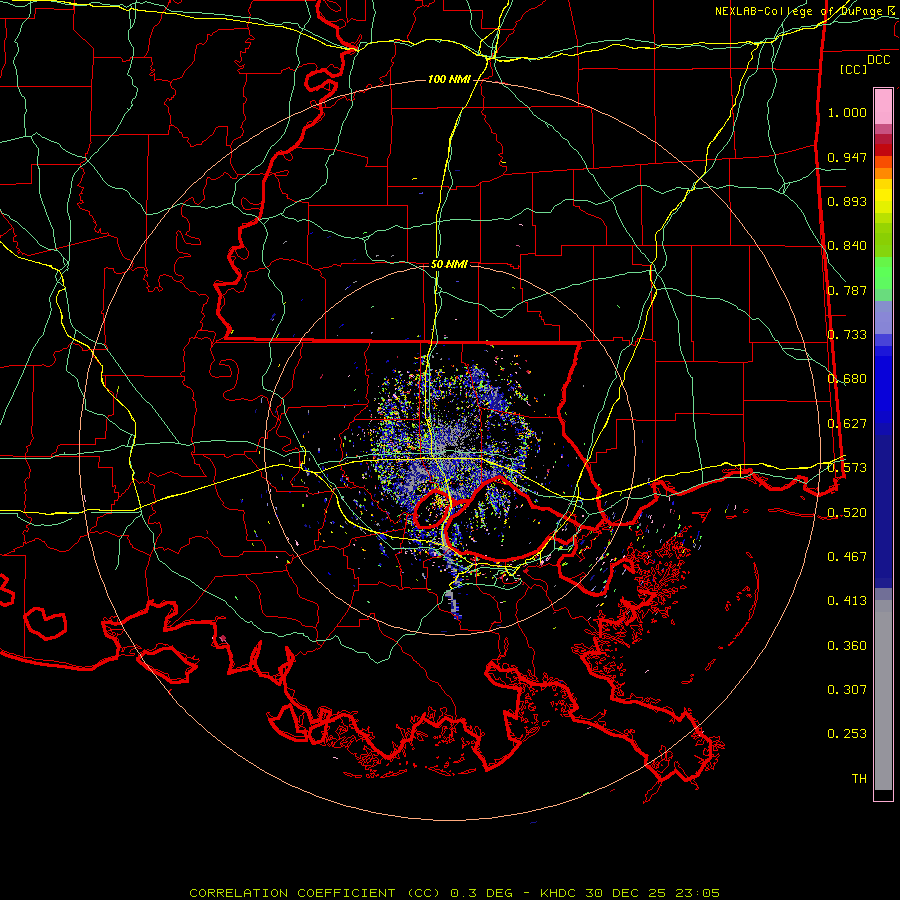The image size is (900, 900).
Task: Select the 0.360 value on the scale
Action: tap(847, 646)
